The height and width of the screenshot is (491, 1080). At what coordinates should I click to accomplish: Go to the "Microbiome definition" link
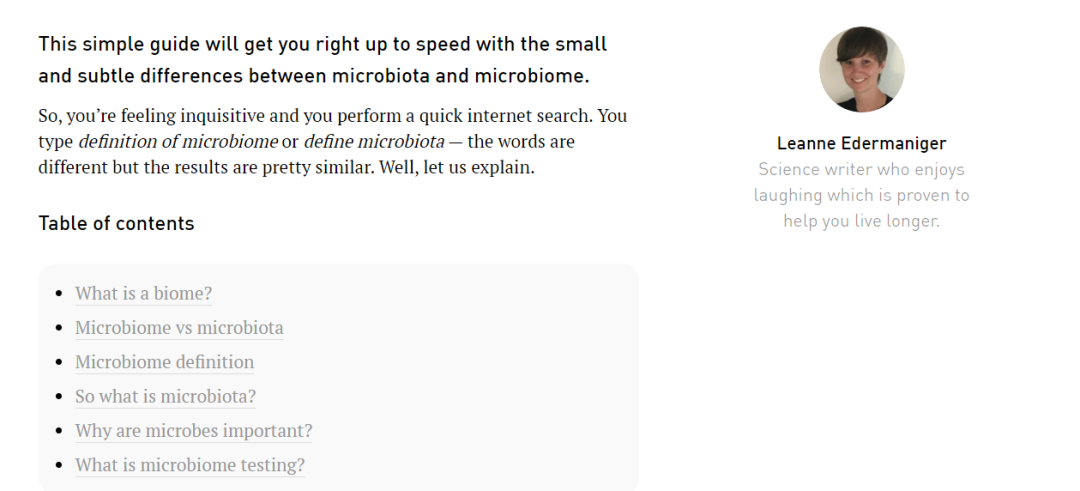(x=165, y=362)
